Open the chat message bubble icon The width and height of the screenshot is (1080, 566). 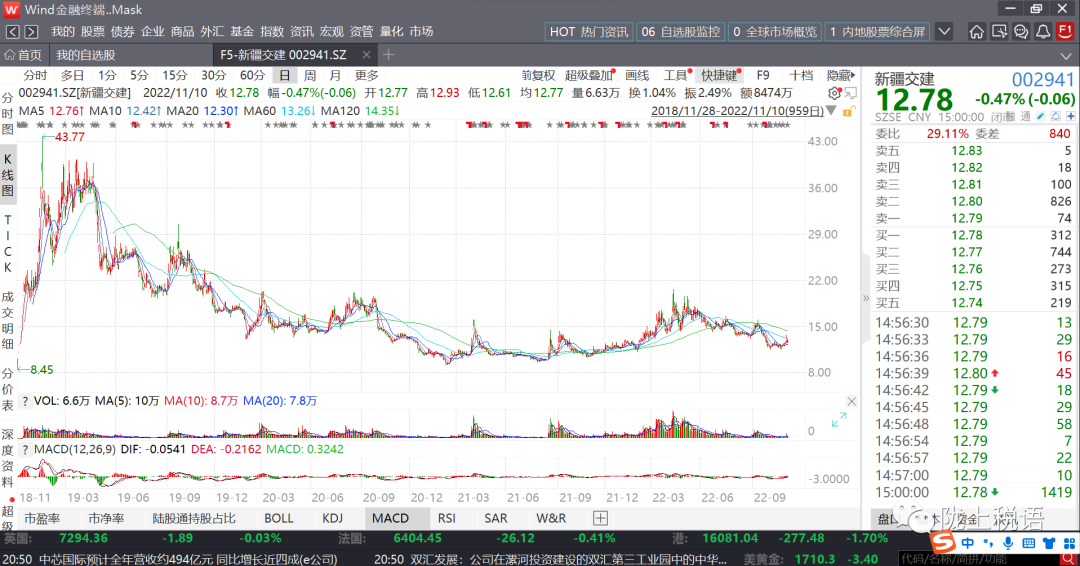click(1021, 32)
